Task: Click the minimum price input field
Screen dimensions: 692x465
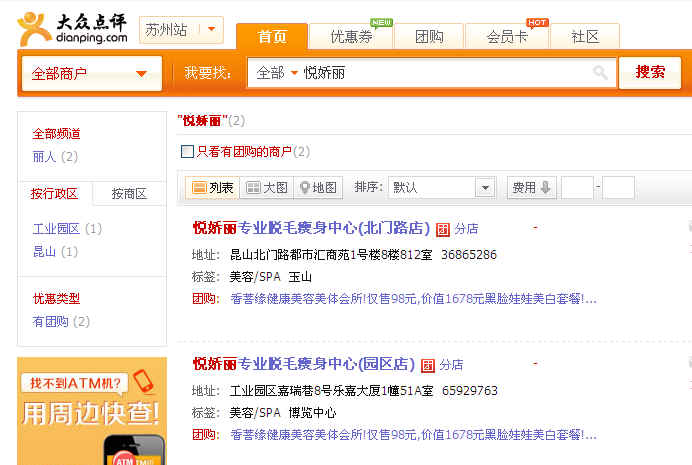Action: [577, 188]
